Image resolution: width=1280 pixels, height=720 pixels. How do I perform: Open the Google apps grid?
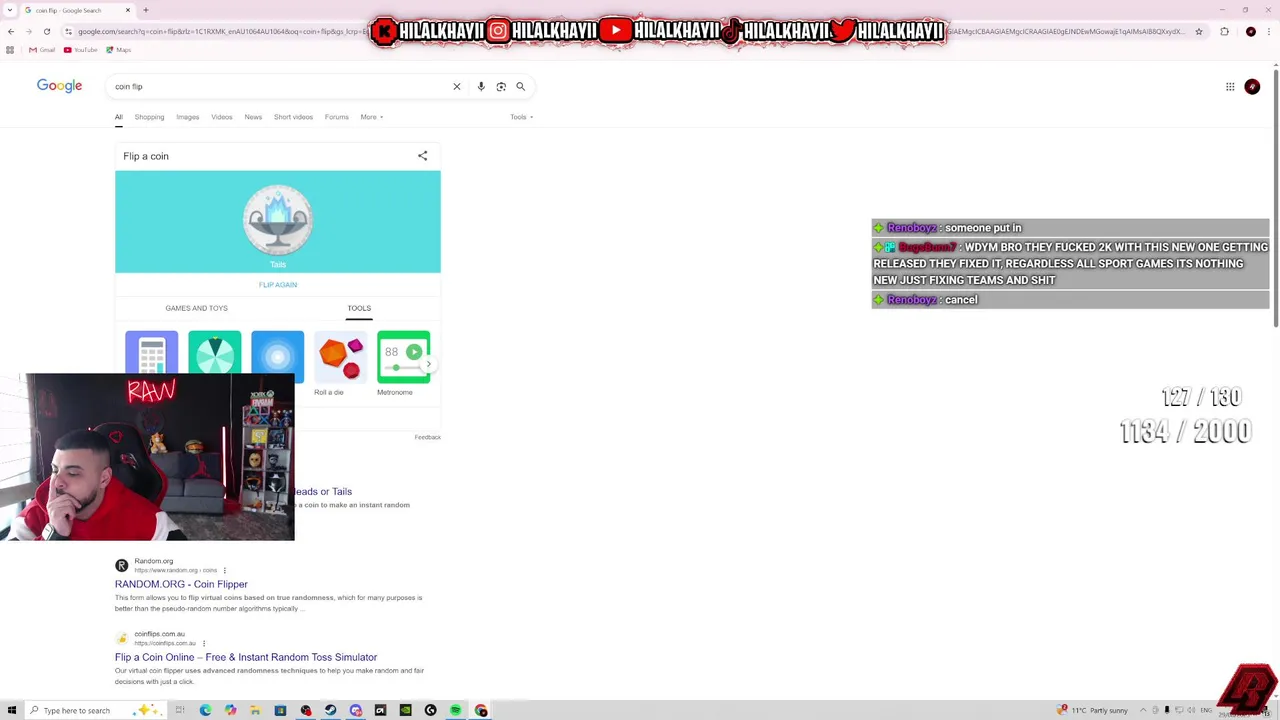[x=1230, y=87]
